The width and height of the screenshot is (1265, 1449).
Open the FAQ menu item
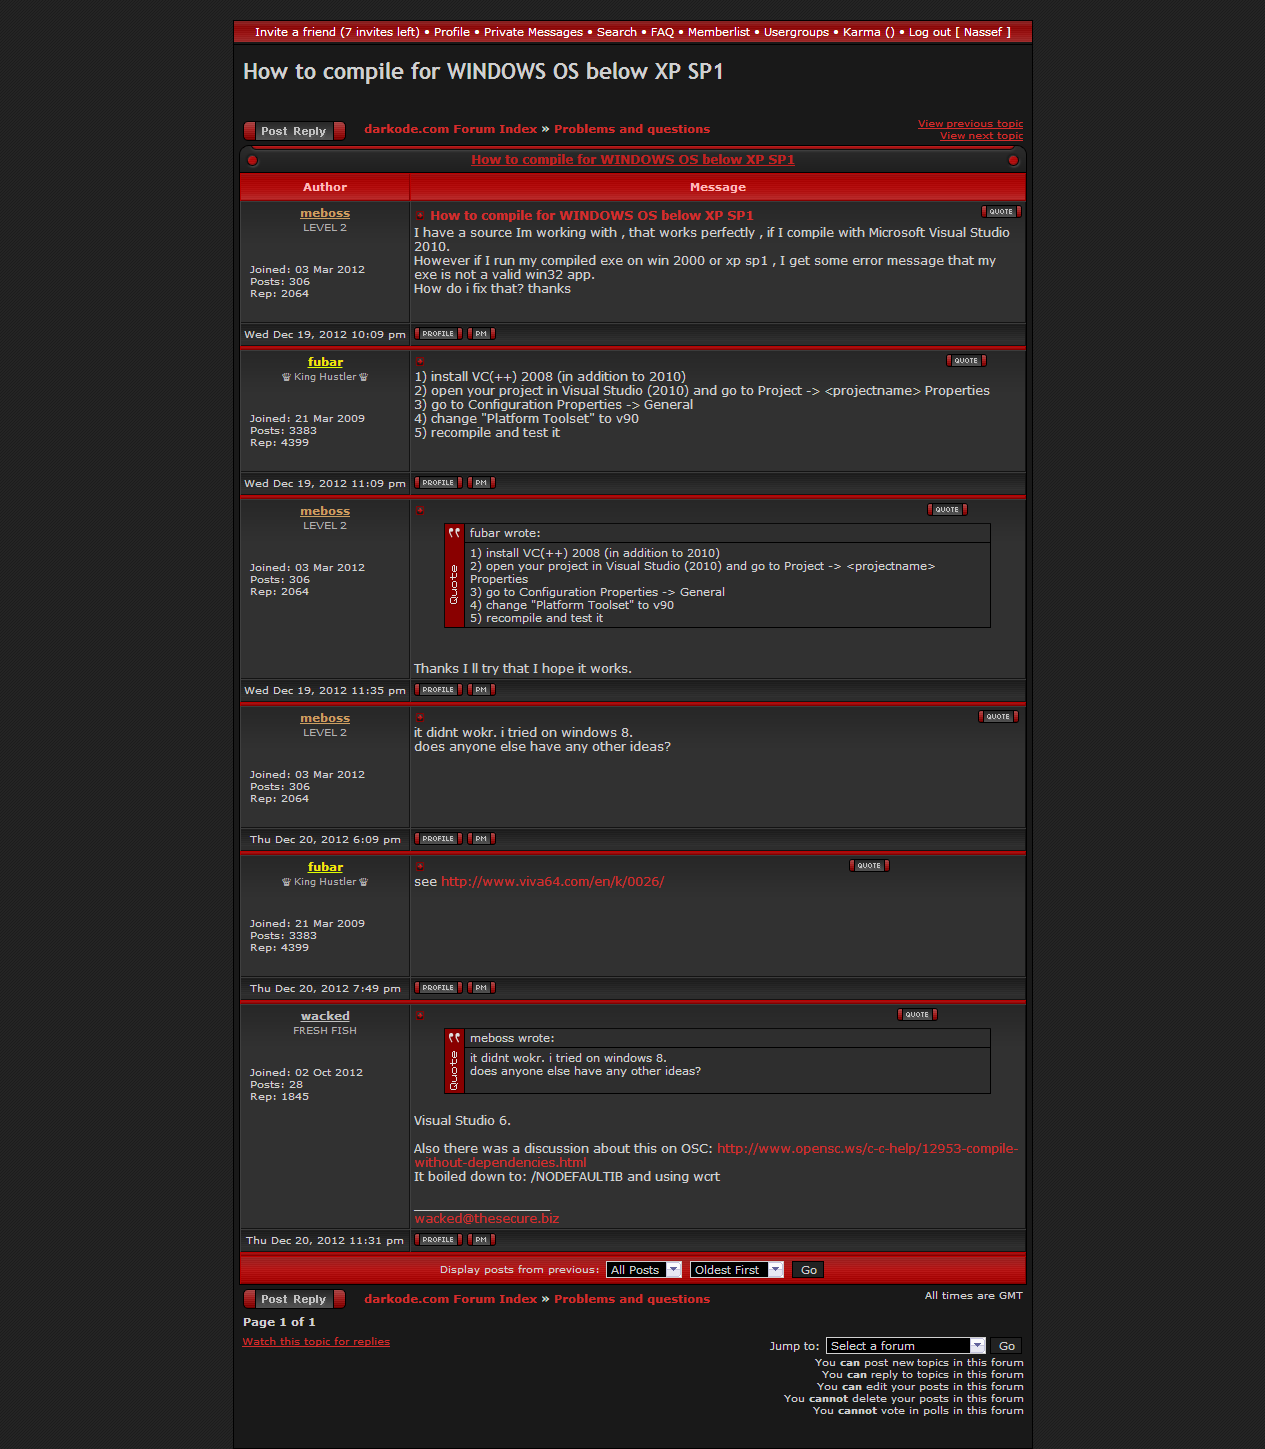pyautogui.click(x=662, y=32)
